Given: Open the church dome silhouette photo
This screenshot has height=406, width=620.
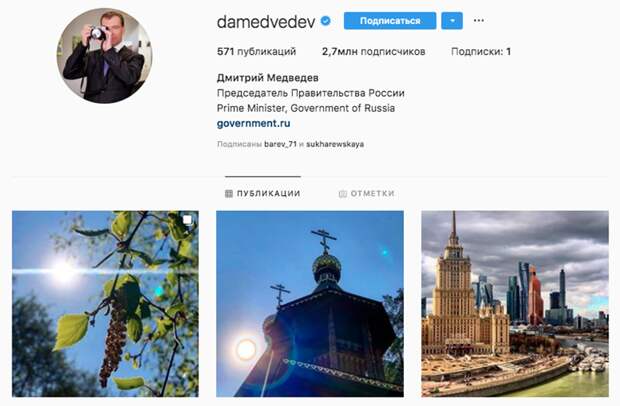Looking at the screenshot, I should click(x=310, y=304).
